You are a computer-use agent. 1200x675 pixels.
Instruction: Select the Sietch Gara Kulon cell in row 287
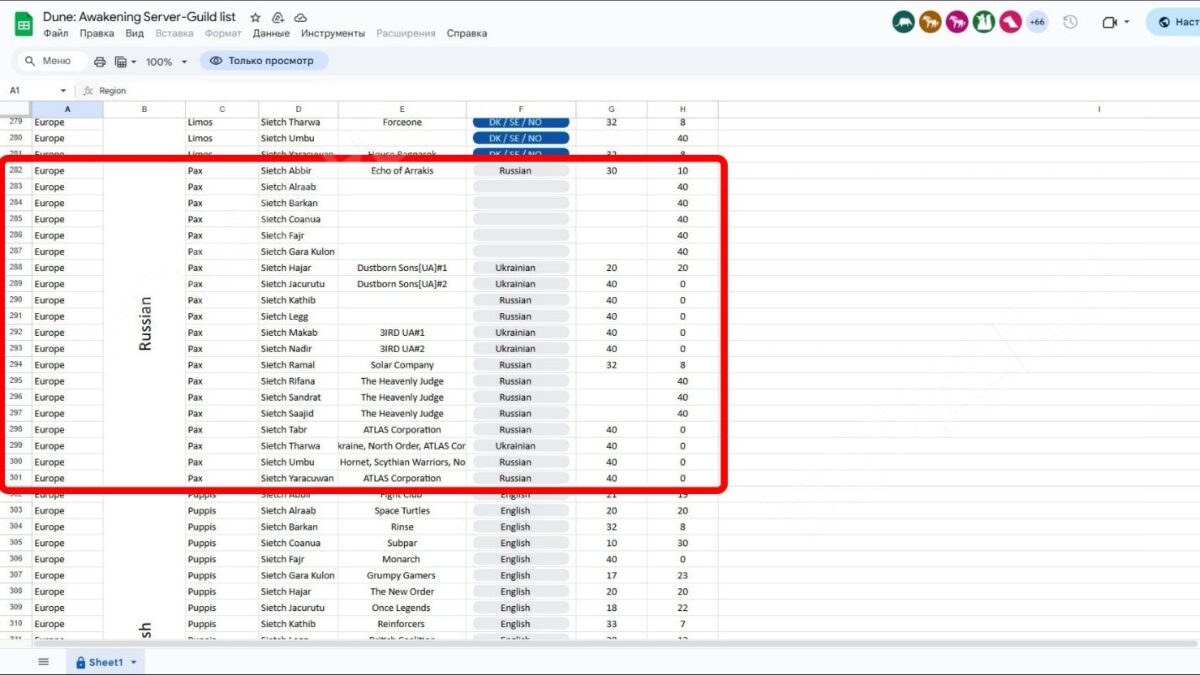coord(298,252)
